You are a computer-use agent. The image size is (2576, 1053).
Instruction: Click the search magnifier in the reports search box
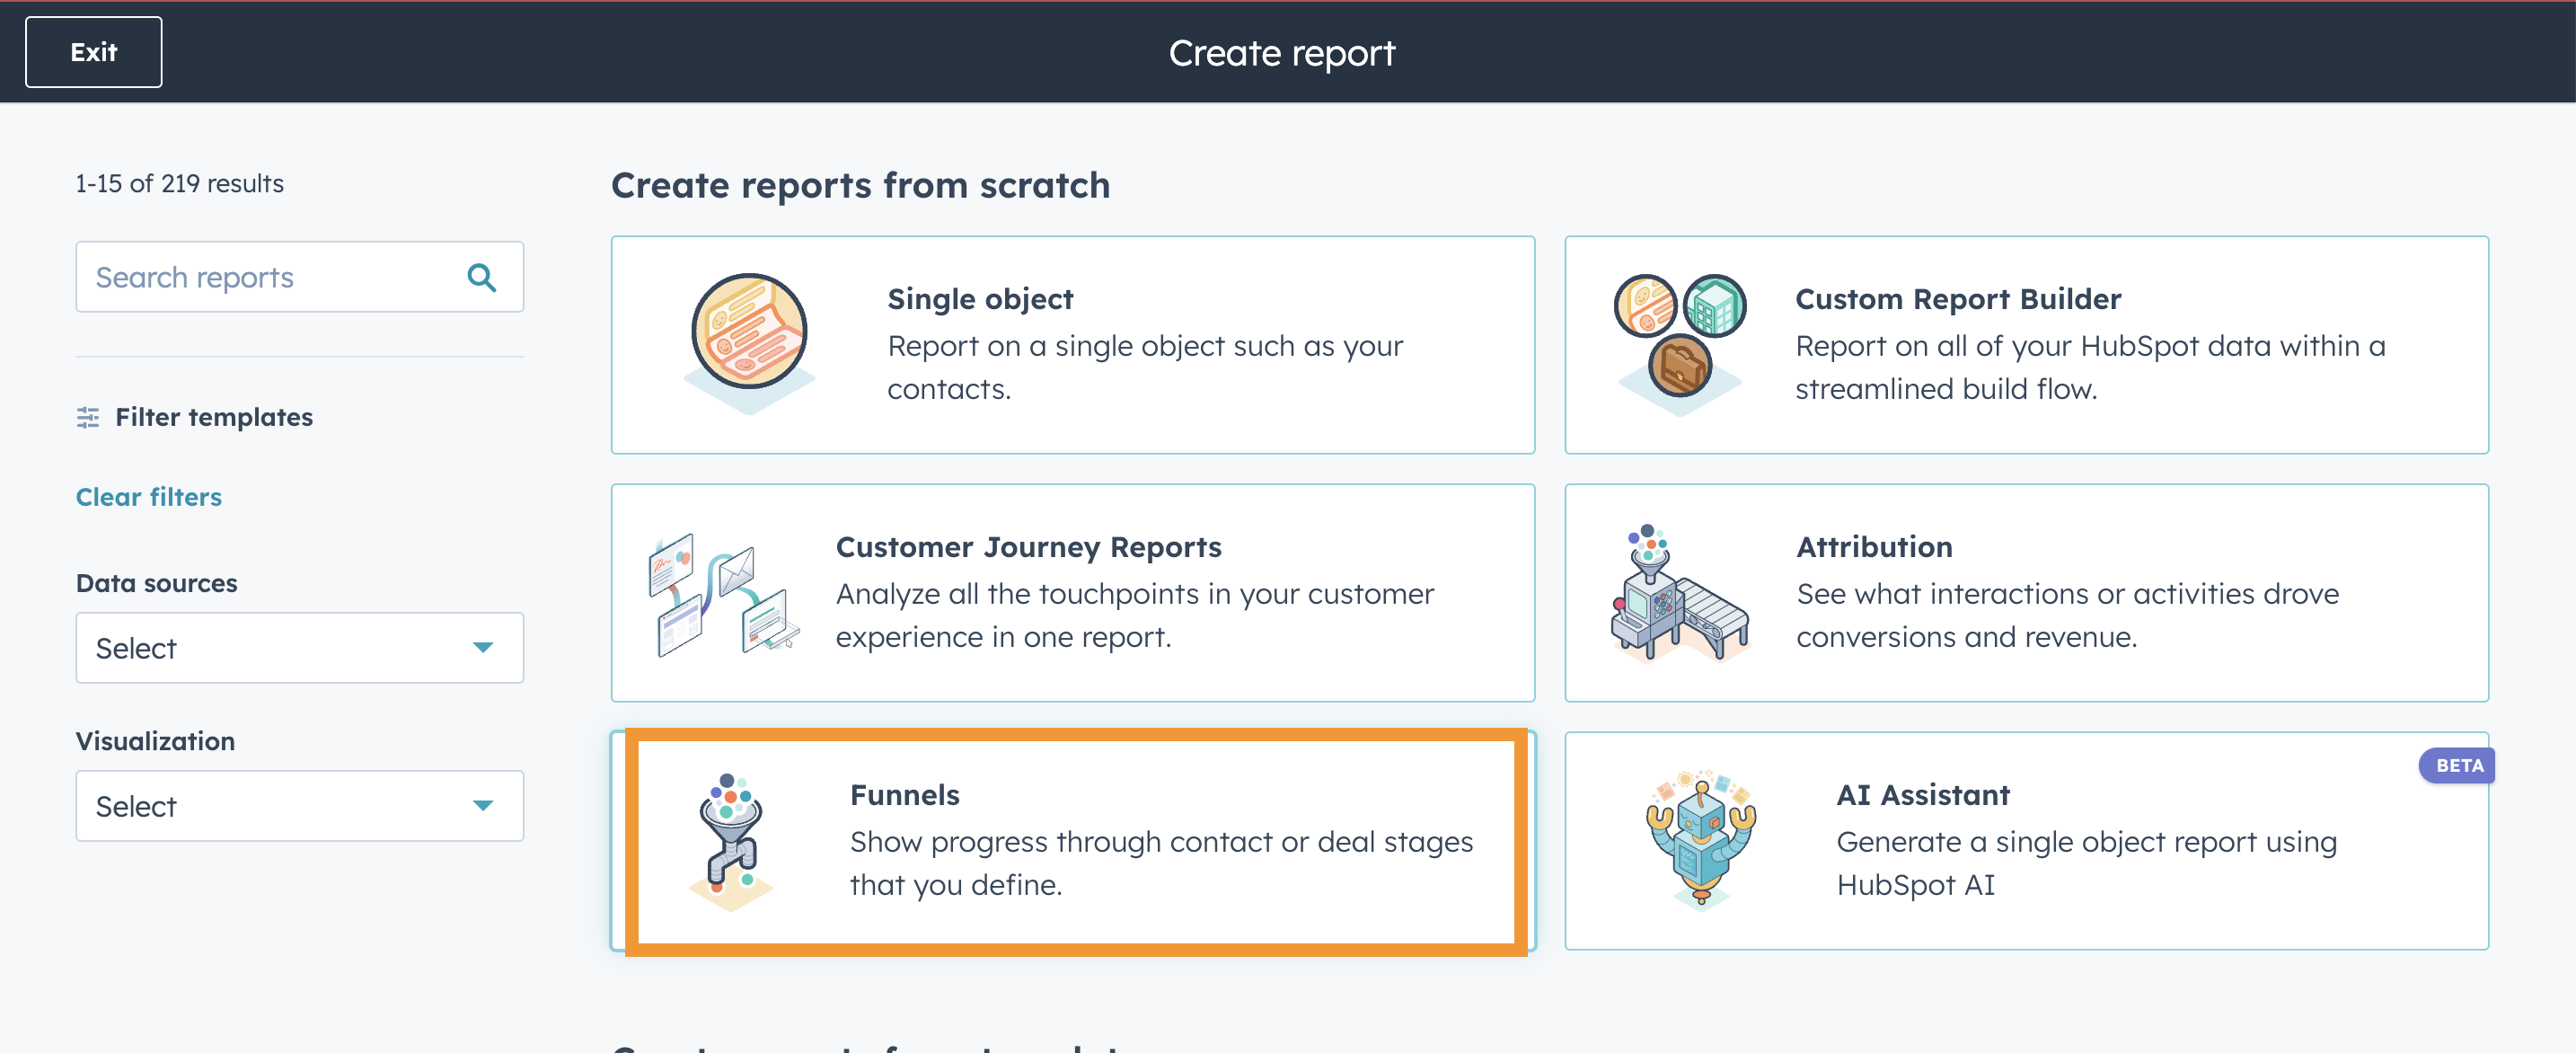point(483,277)
